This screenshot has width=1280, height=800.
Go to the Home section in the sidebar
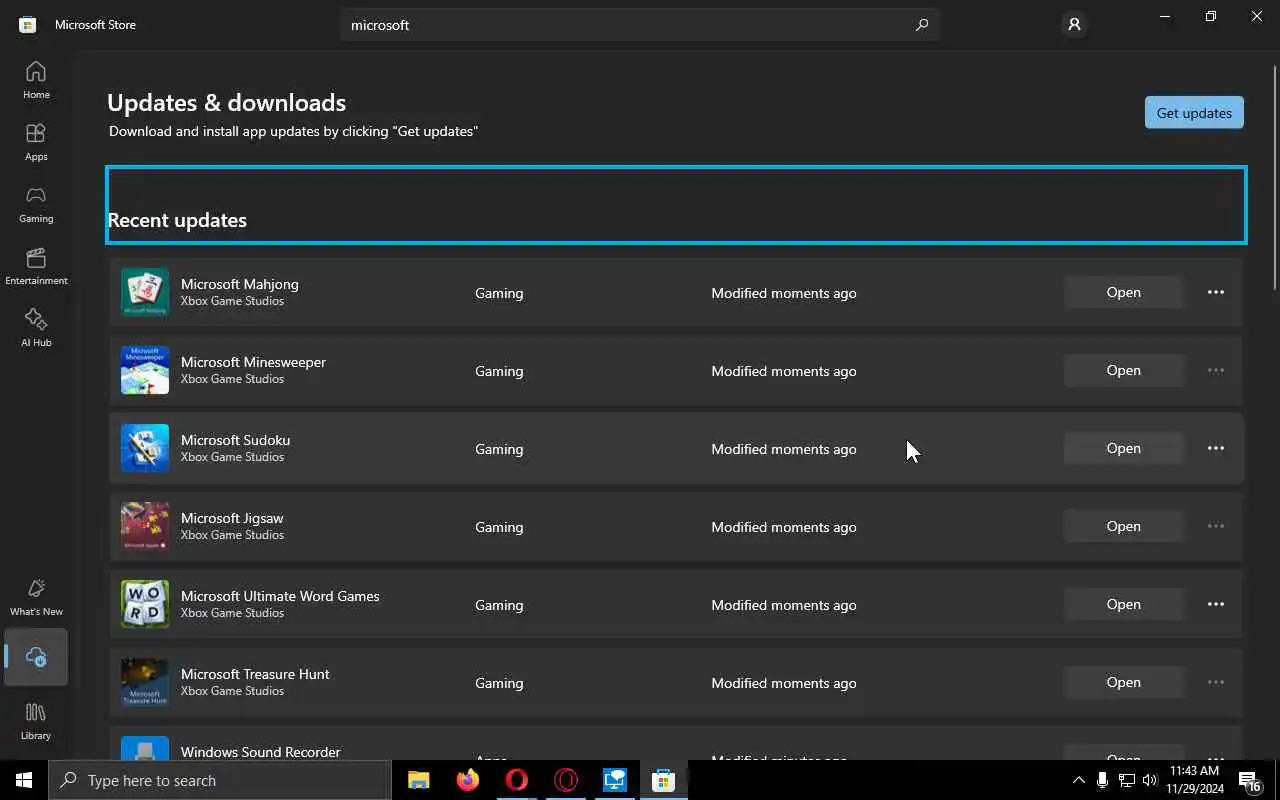(x=36, y=80)
